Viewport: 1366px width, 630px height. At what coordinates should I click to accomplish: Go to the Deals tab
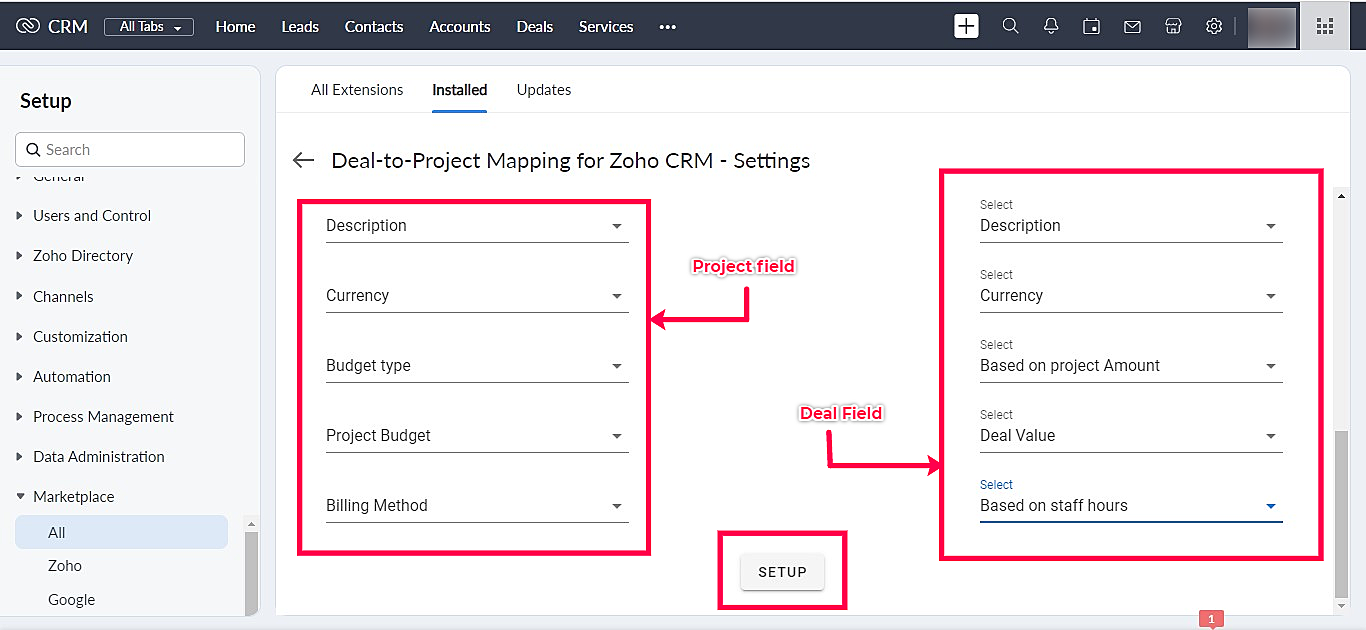point(535,27)
